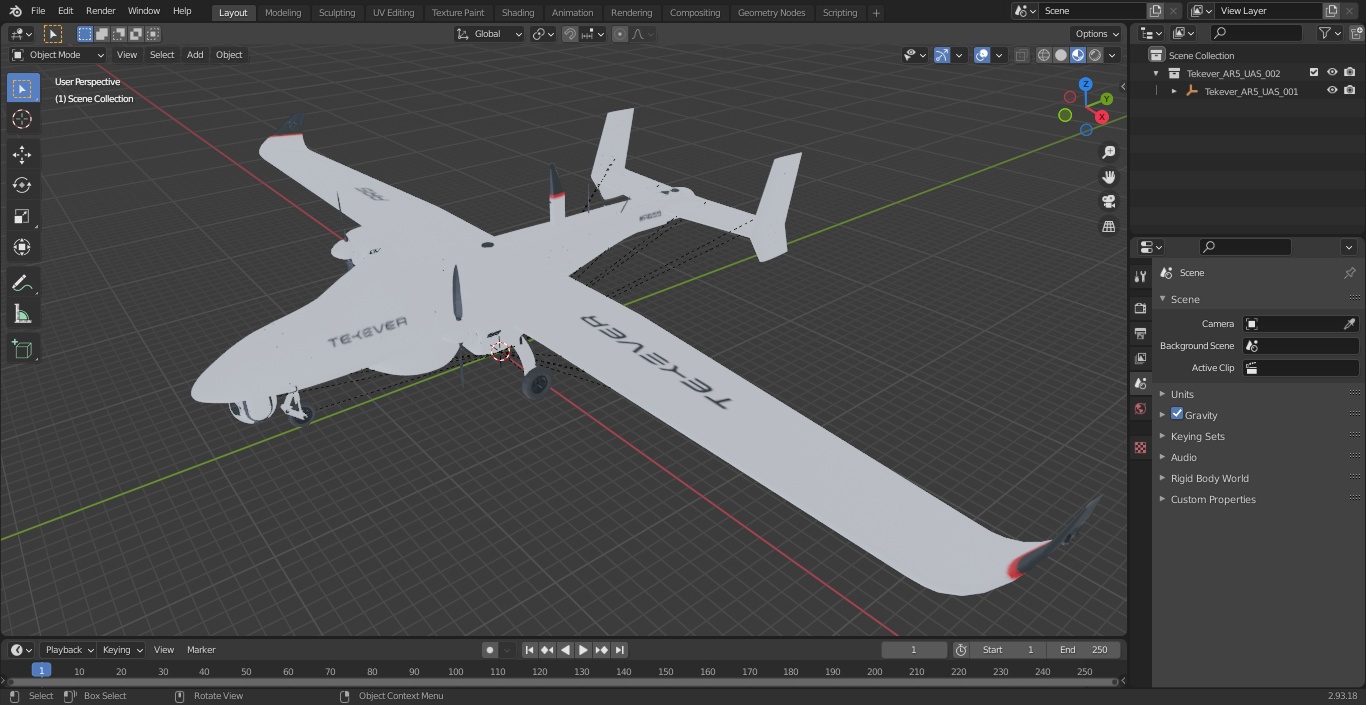Toggle the camera view icon
This screenshot has height=705, width=1366.
pyautogui.click(x=1109, y=201)
